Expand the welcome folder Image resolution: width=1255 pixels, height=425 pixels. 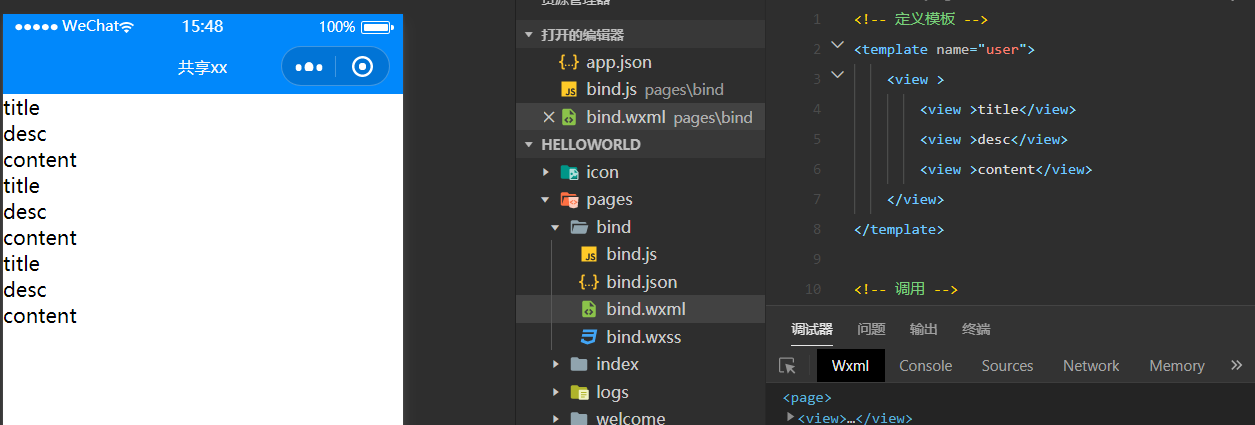pos(555,419)
